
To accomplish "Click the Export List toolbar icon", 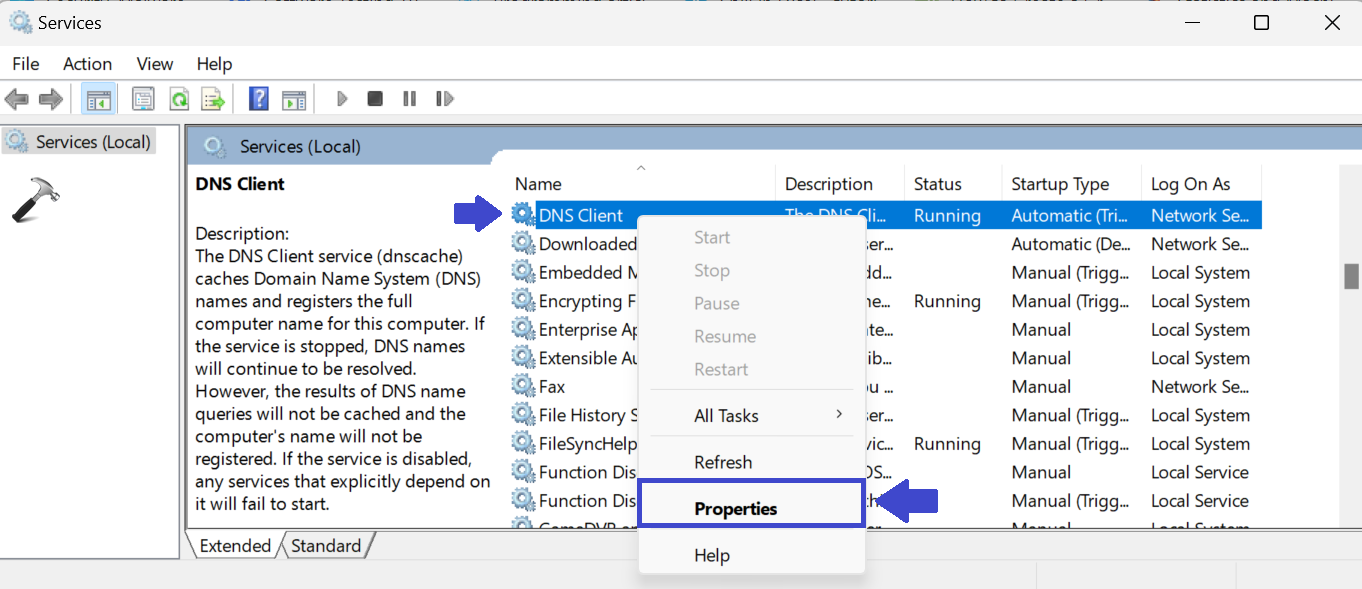I will [212, 99].
